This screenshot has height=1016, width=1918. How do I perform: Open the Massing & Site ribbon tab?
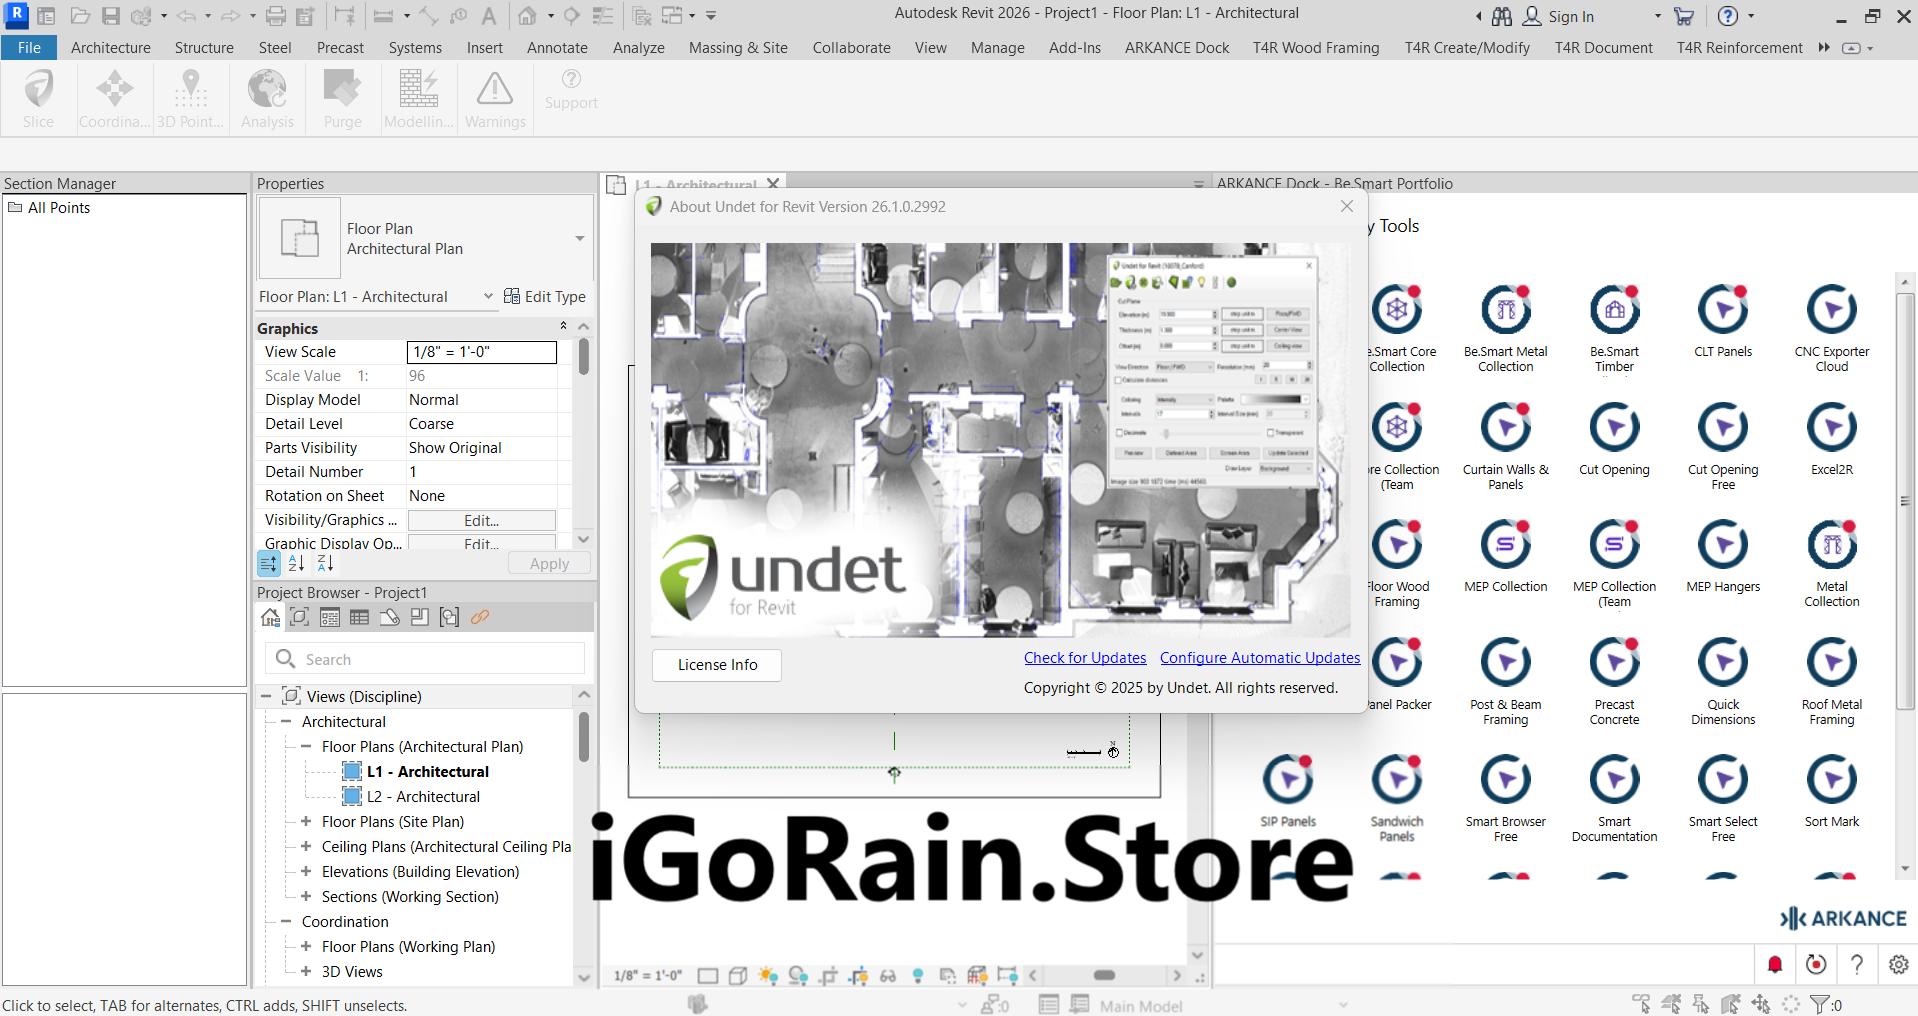tap(738, 47)
